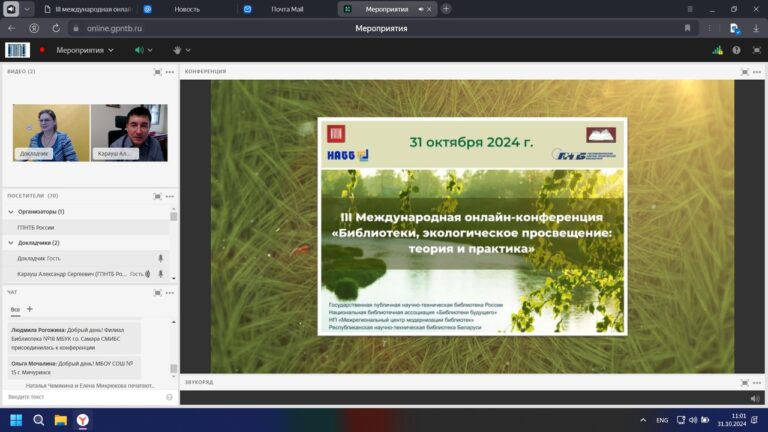Screen dimensions: 768x432
Task: Maximize the Chat panel
Action: [157, 293]
